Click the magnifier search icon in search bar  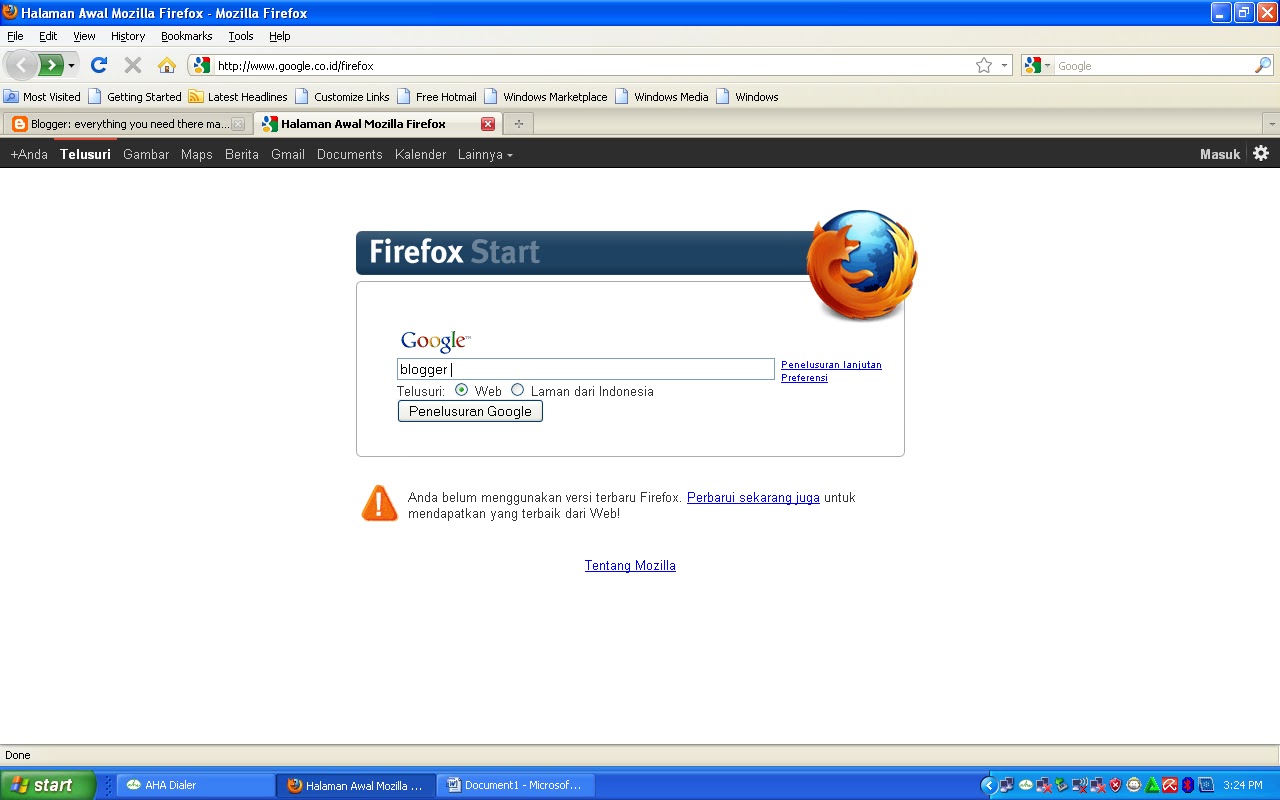coord(1263,66)
